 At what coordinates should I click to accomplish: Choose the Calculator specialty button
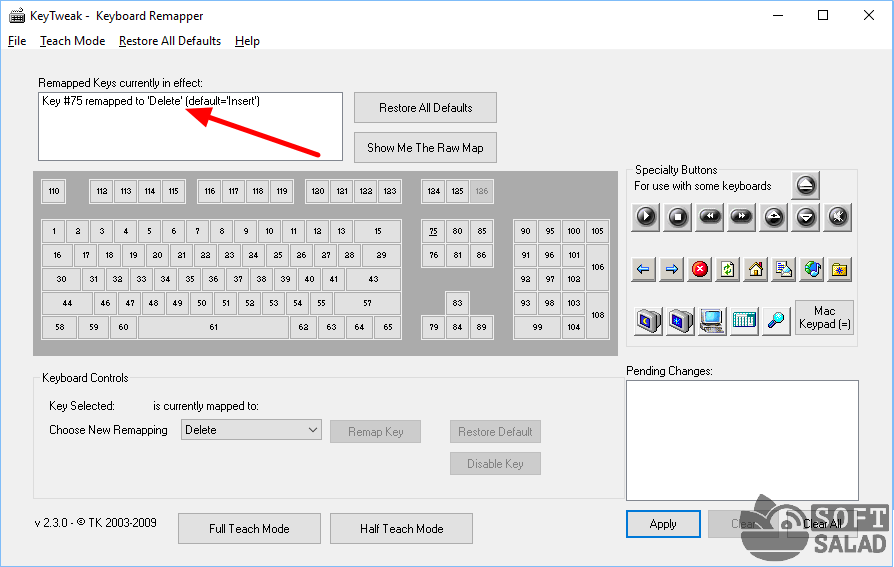(x=744, y=321)
